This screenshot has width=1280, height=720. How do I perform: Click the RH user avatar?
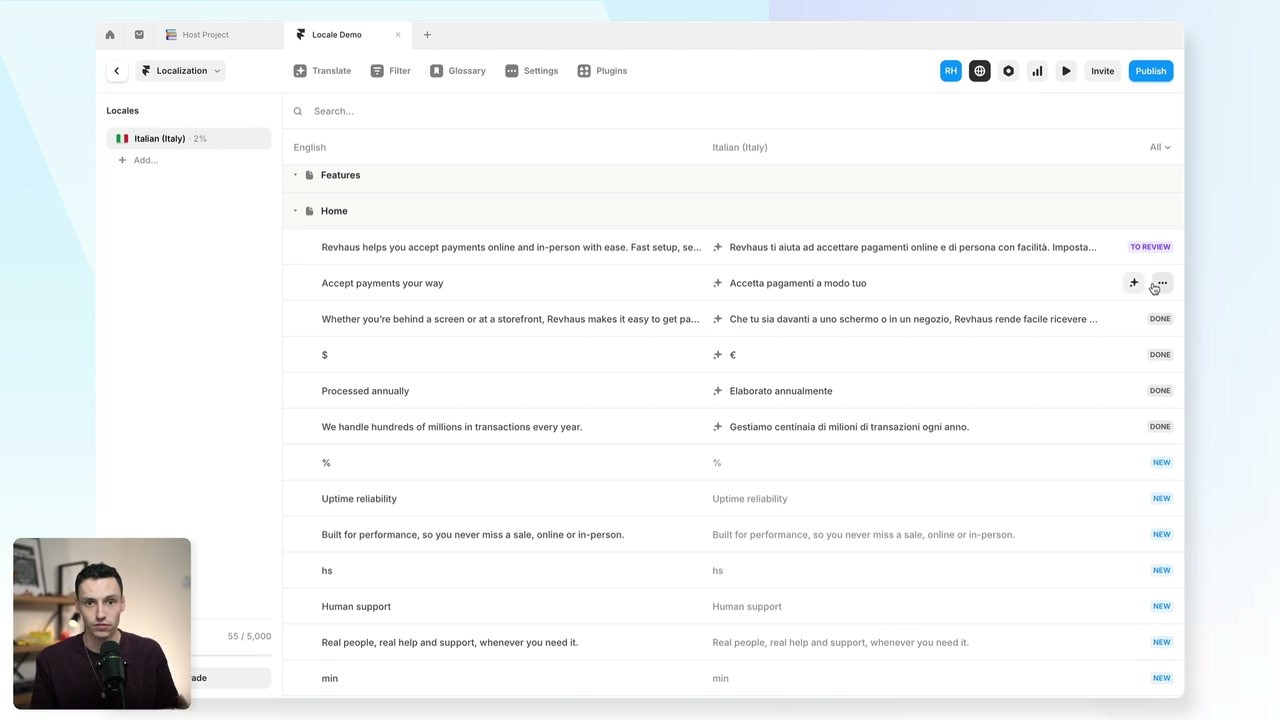(x=951, y=71)
